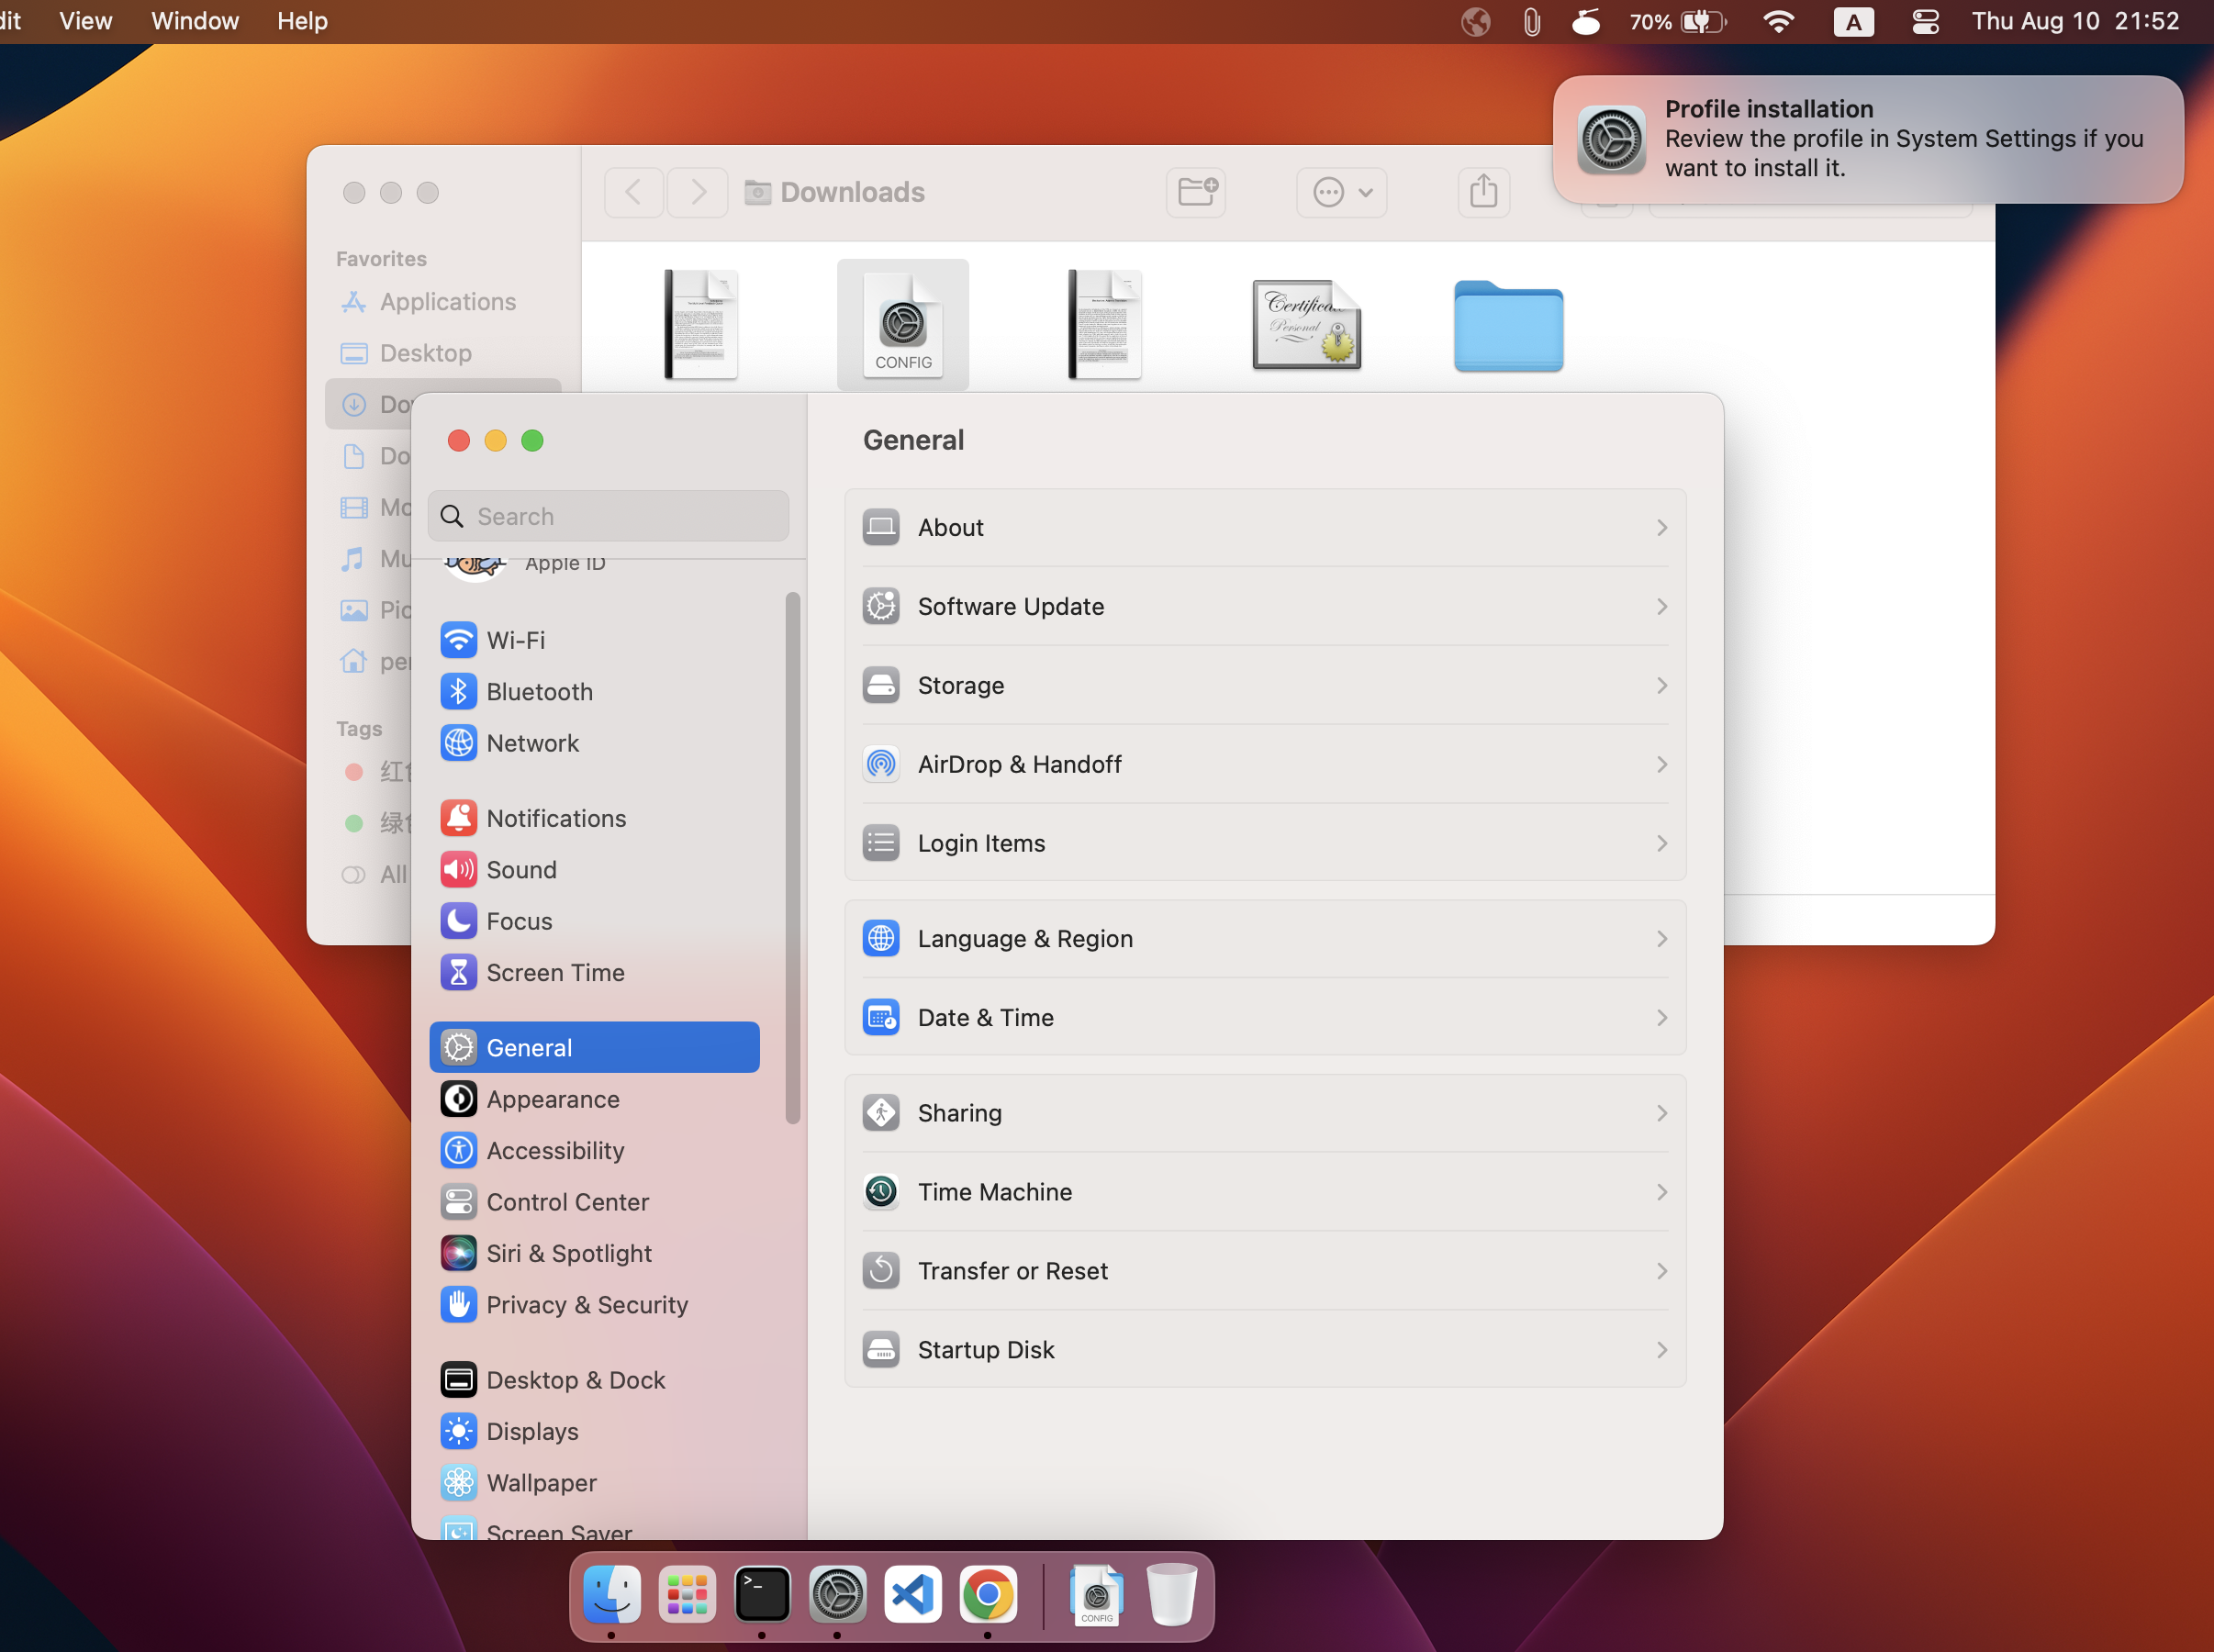
Task: Click the Profile installation notification
Action: point(1867,140)
